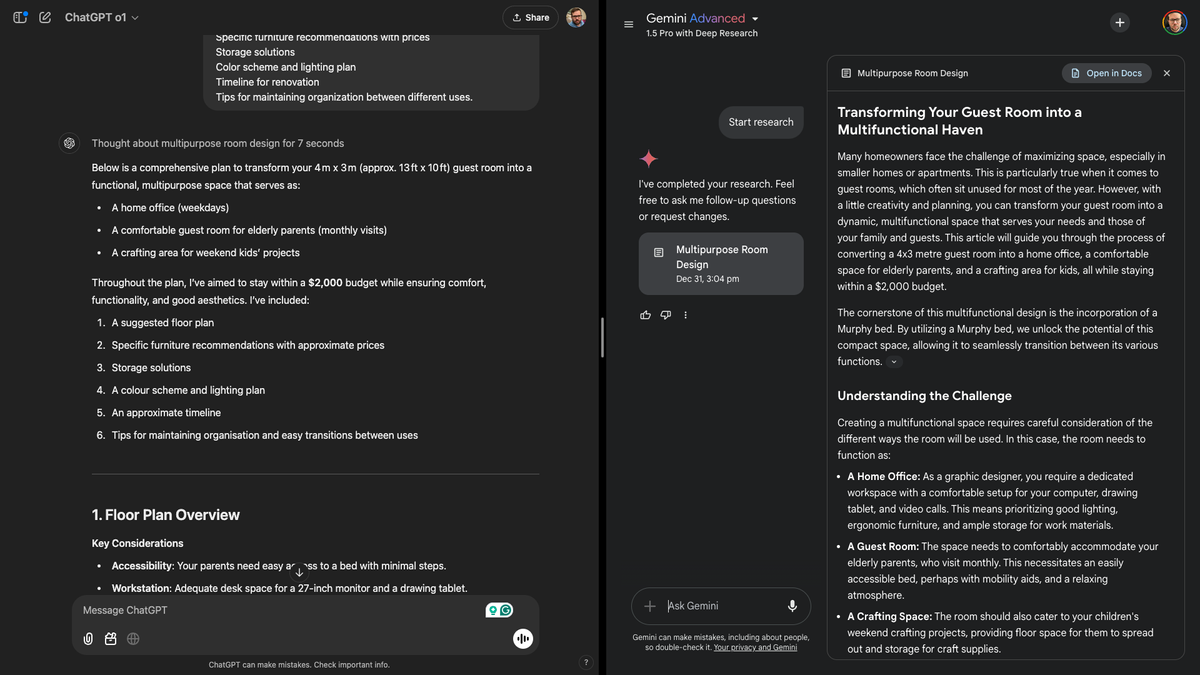Give the Gemini research a thumbs up
Image resolution: width=1200 pixels, height=675 pixels.
pyautogui.click(x=645, y=315)
